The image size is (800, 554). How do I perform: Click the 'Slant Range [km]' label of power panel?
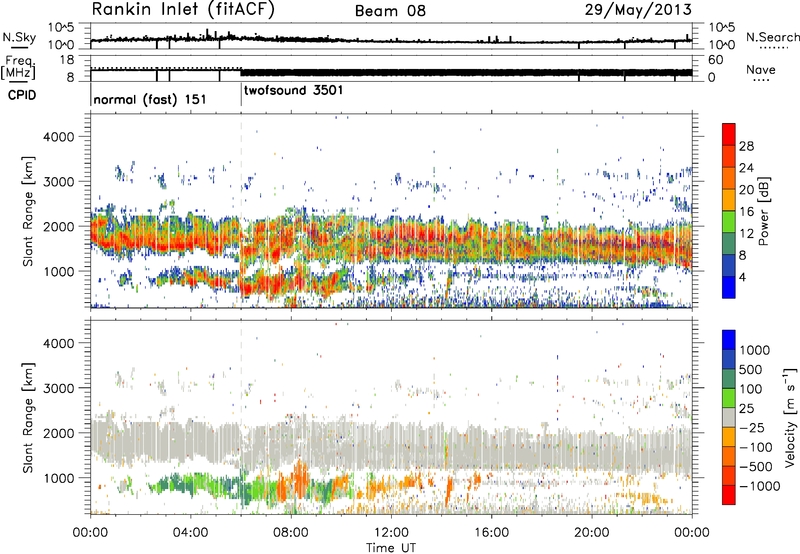29,211
